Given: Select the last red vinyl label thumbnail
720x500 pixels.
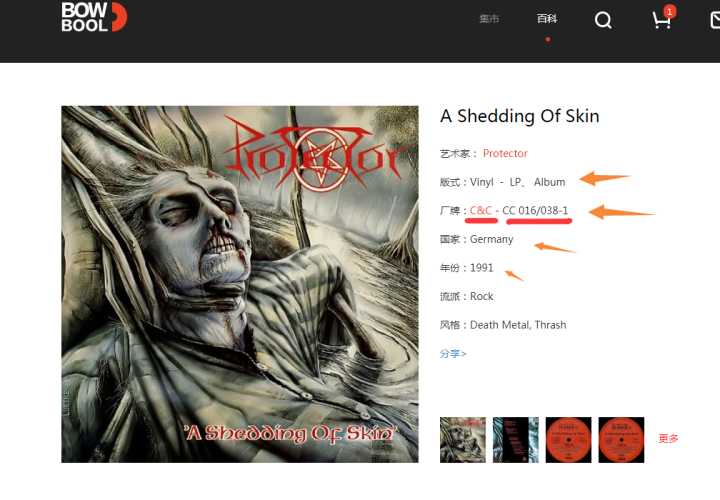Looking at the screenshot, I should pyautogui.click(x=621, y=439).
